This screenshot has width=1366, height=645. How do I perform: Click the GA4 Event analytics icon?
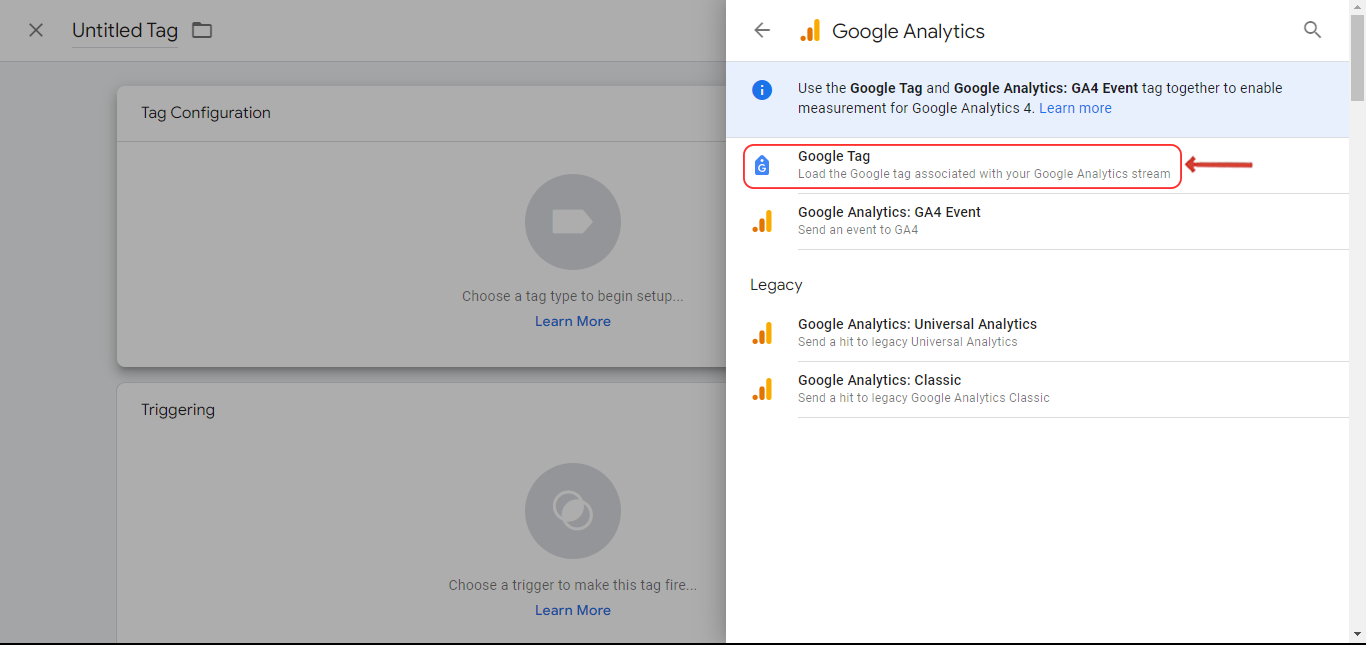tap(762, 221)
